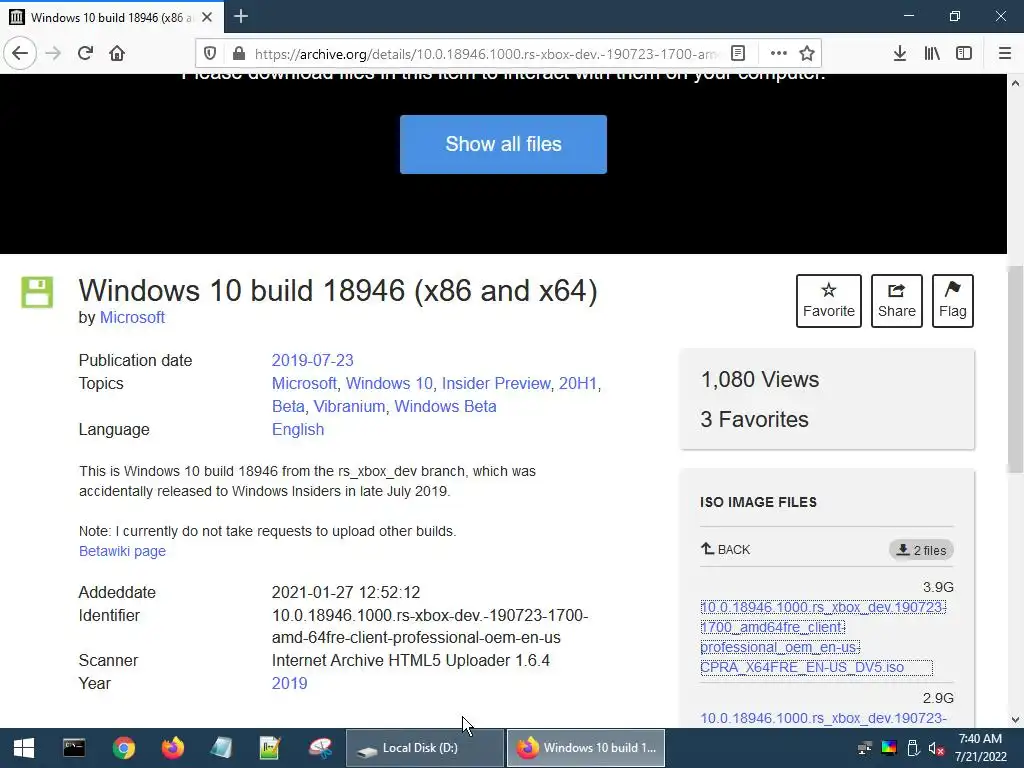This screenshot has height=768, width=1024.
Task: Open the notepad-like taskbar icon
Action: click(221, 748)
